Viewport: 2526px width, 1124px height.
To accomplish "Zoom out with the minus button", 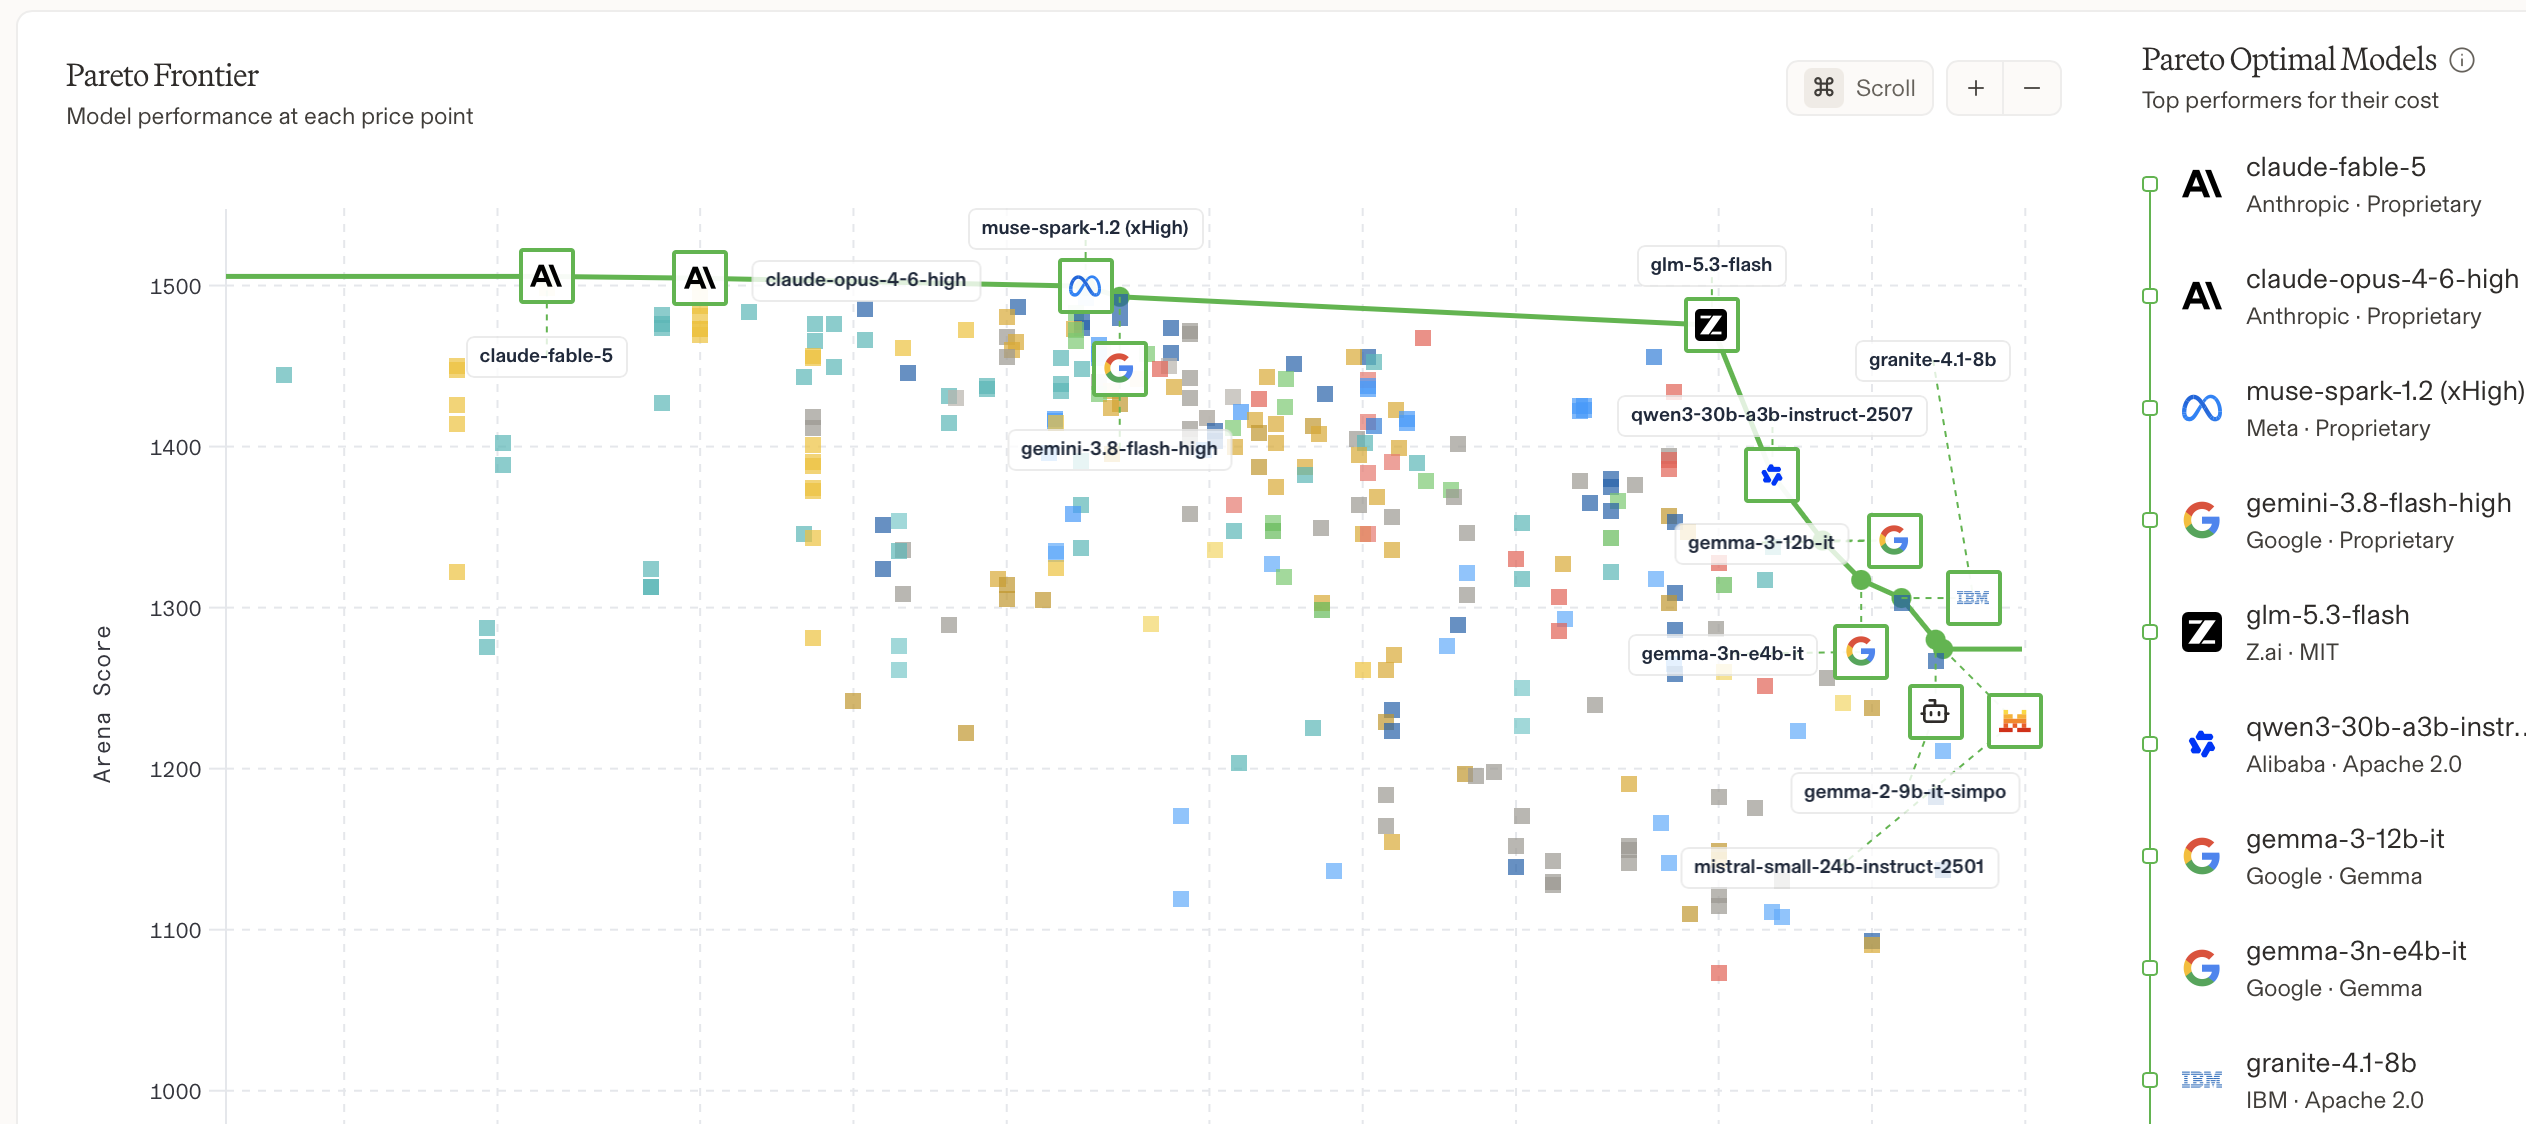I will click(2032, 88).
